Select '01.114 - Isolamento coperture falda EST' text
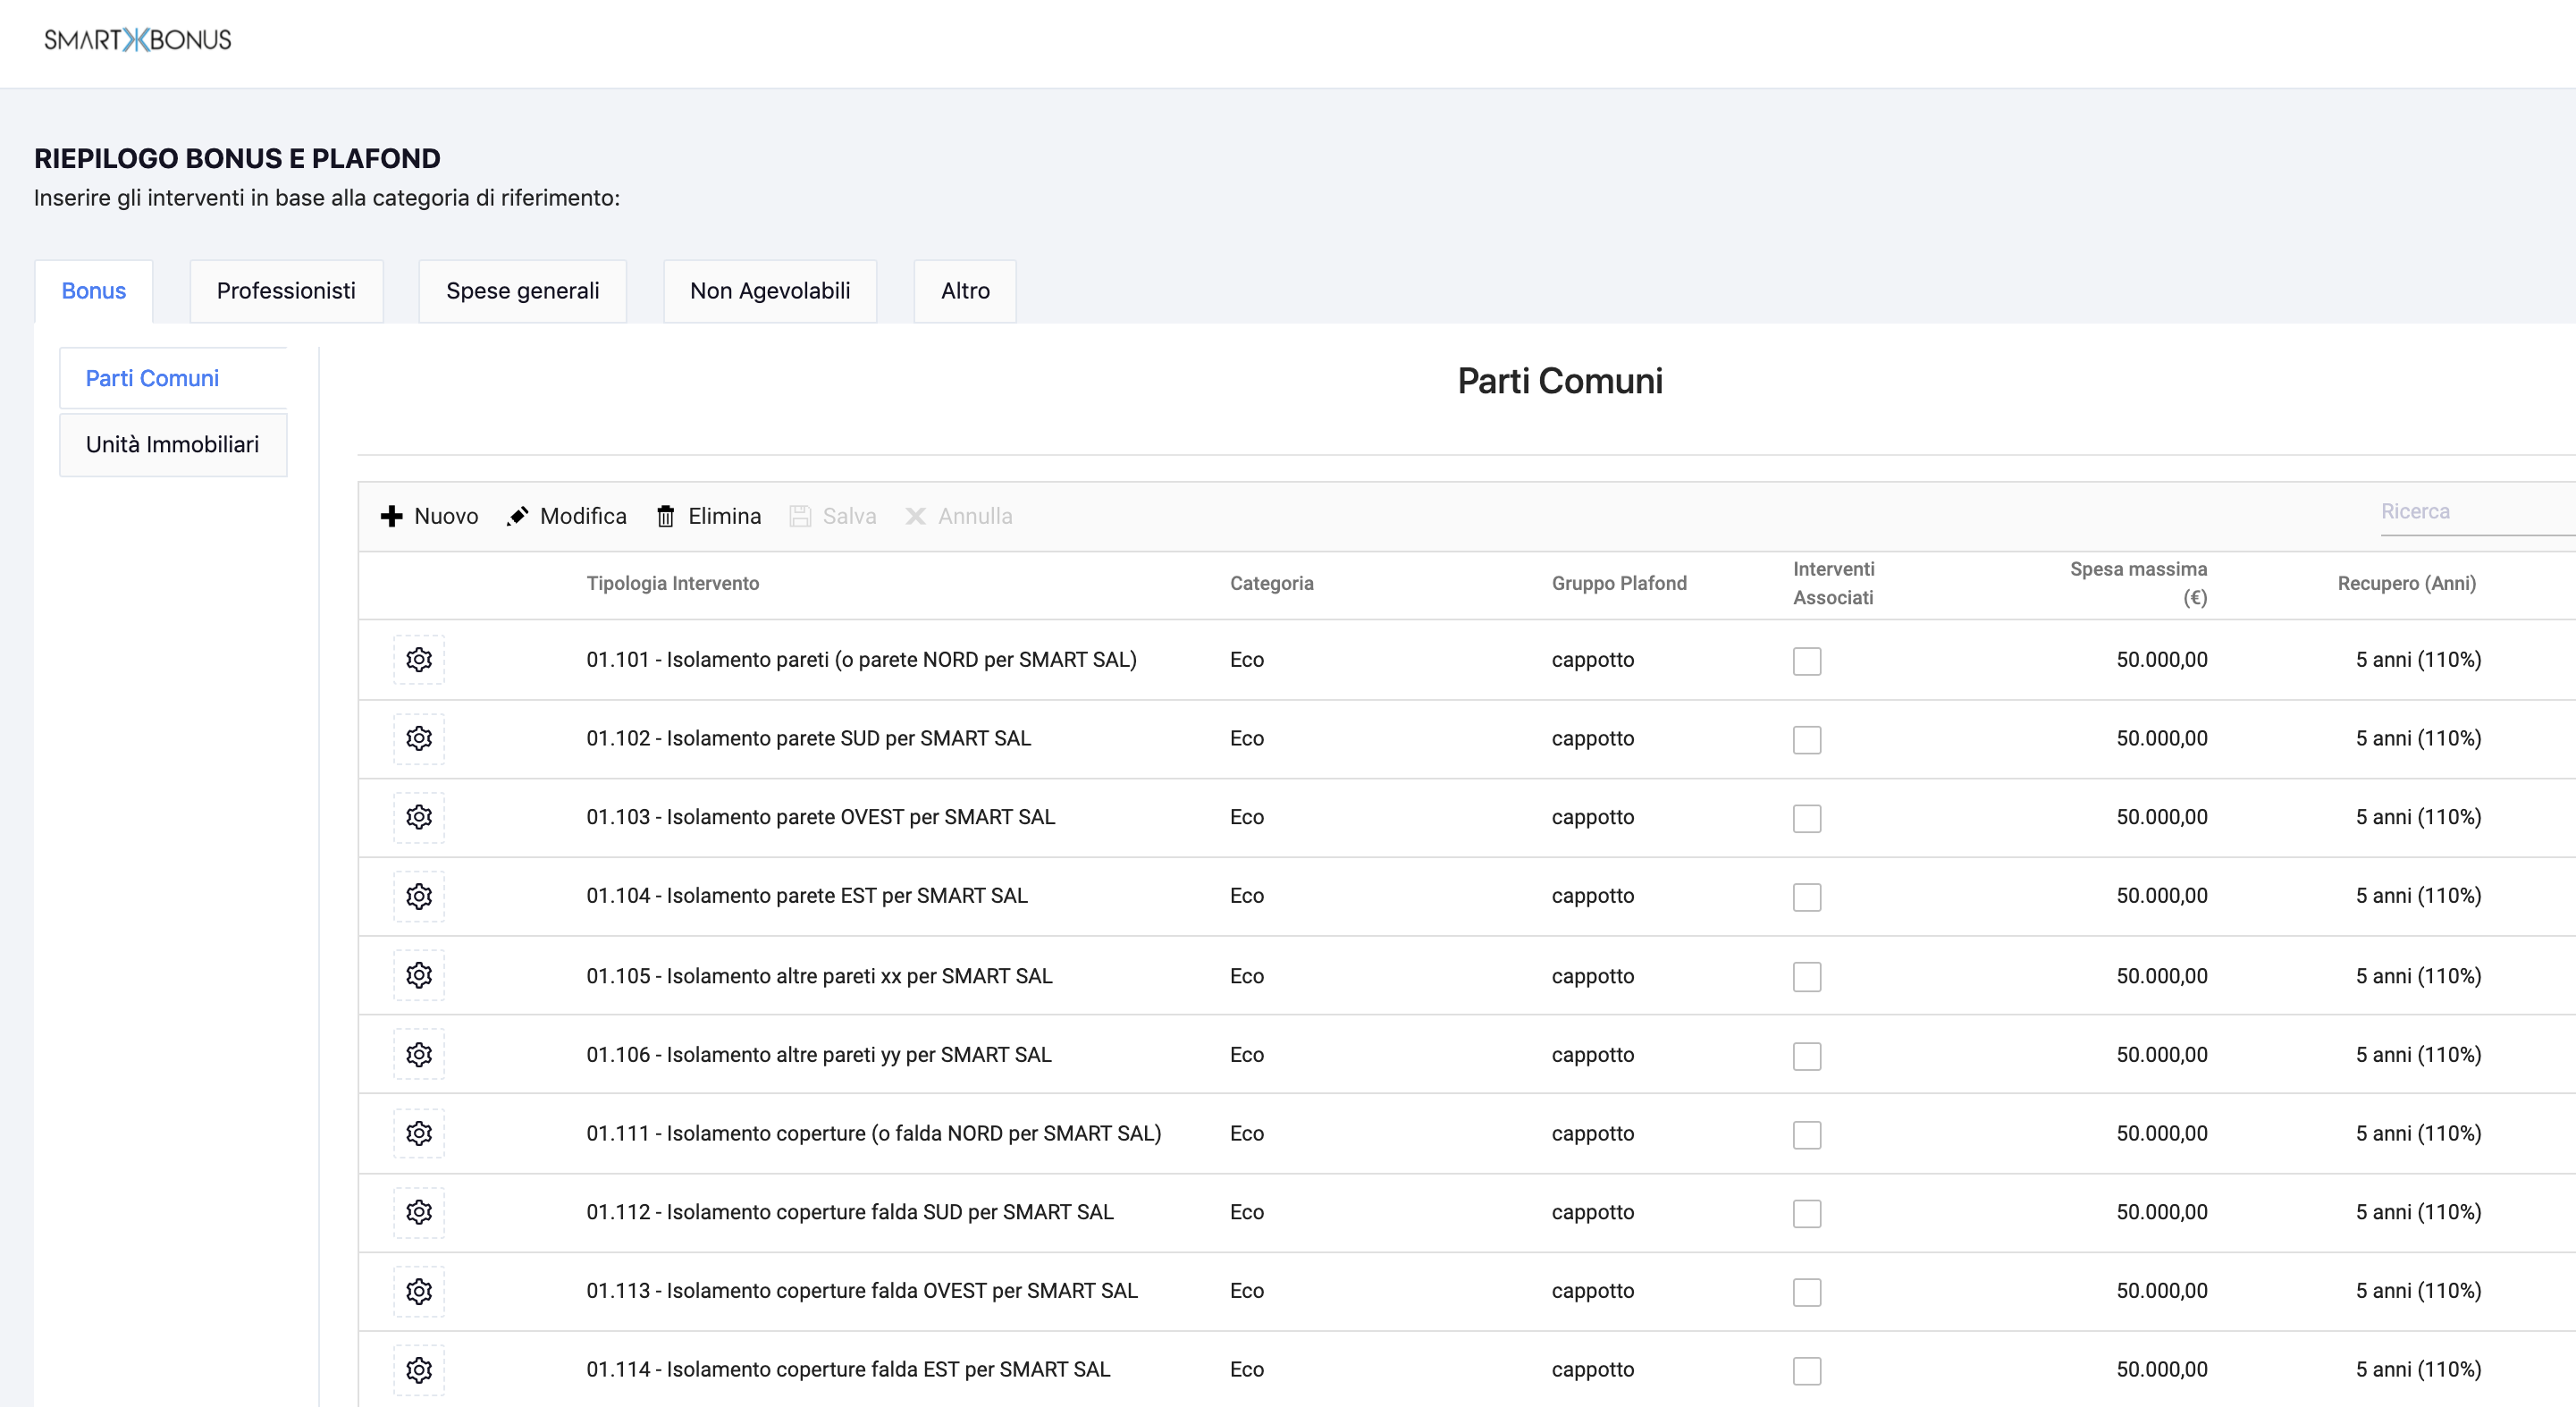 (848, 1370)
